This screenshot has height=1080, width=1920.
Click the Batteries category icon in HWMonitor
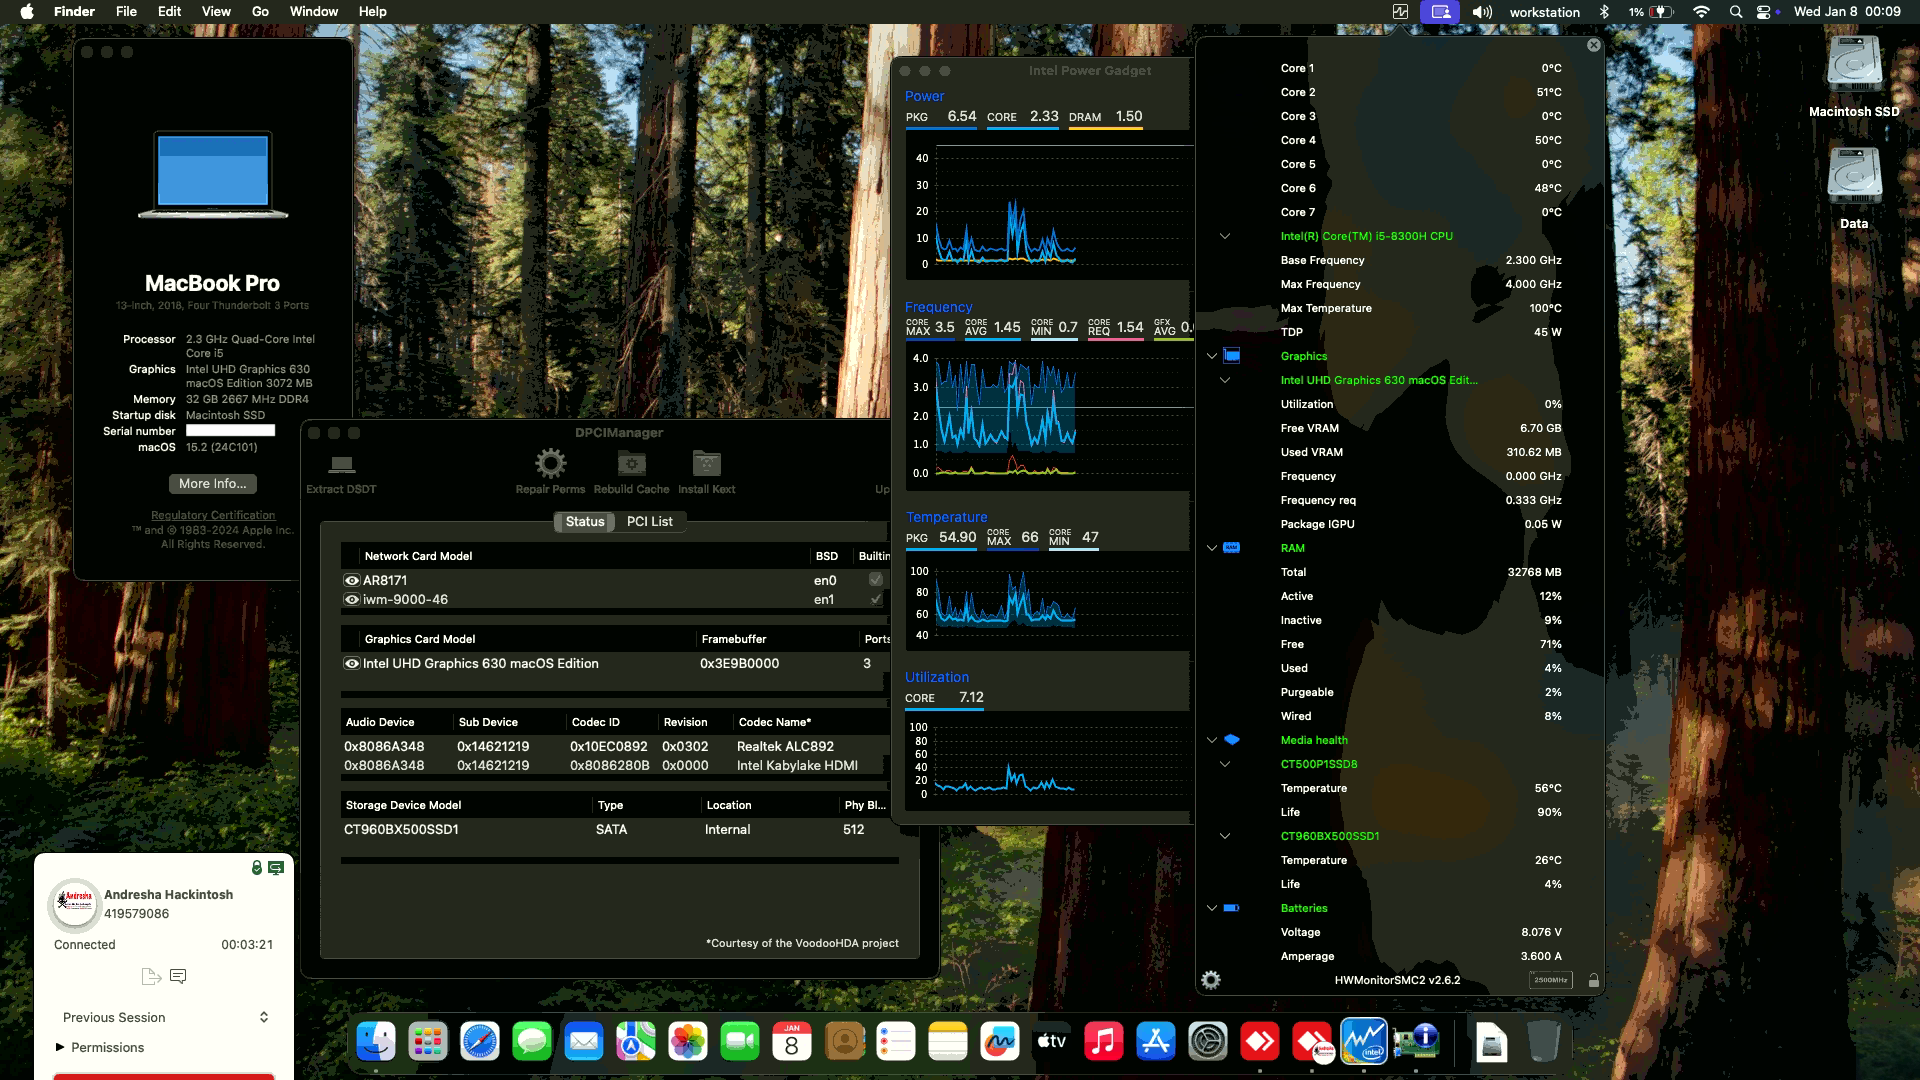1232,908
